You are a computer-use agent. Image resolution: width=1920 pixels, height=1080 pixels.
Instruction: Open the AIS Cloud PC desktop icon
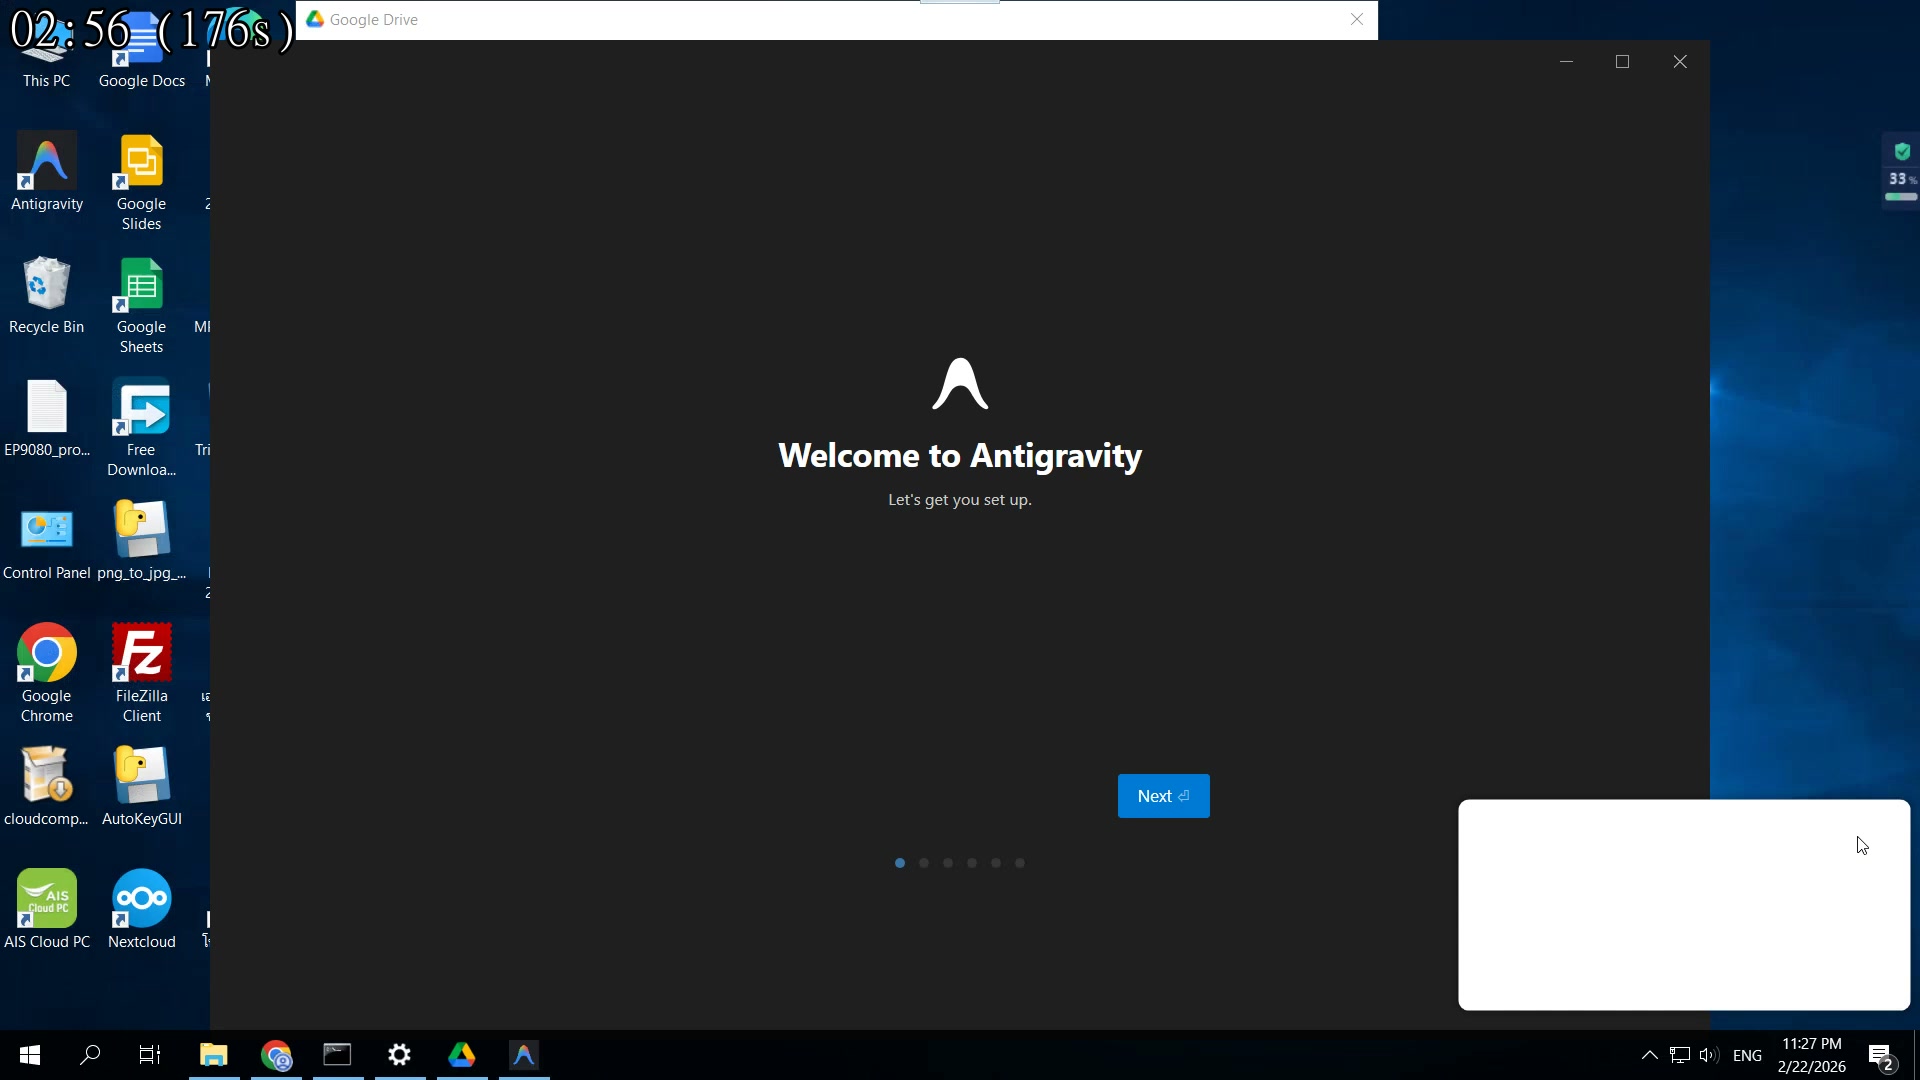47,908
